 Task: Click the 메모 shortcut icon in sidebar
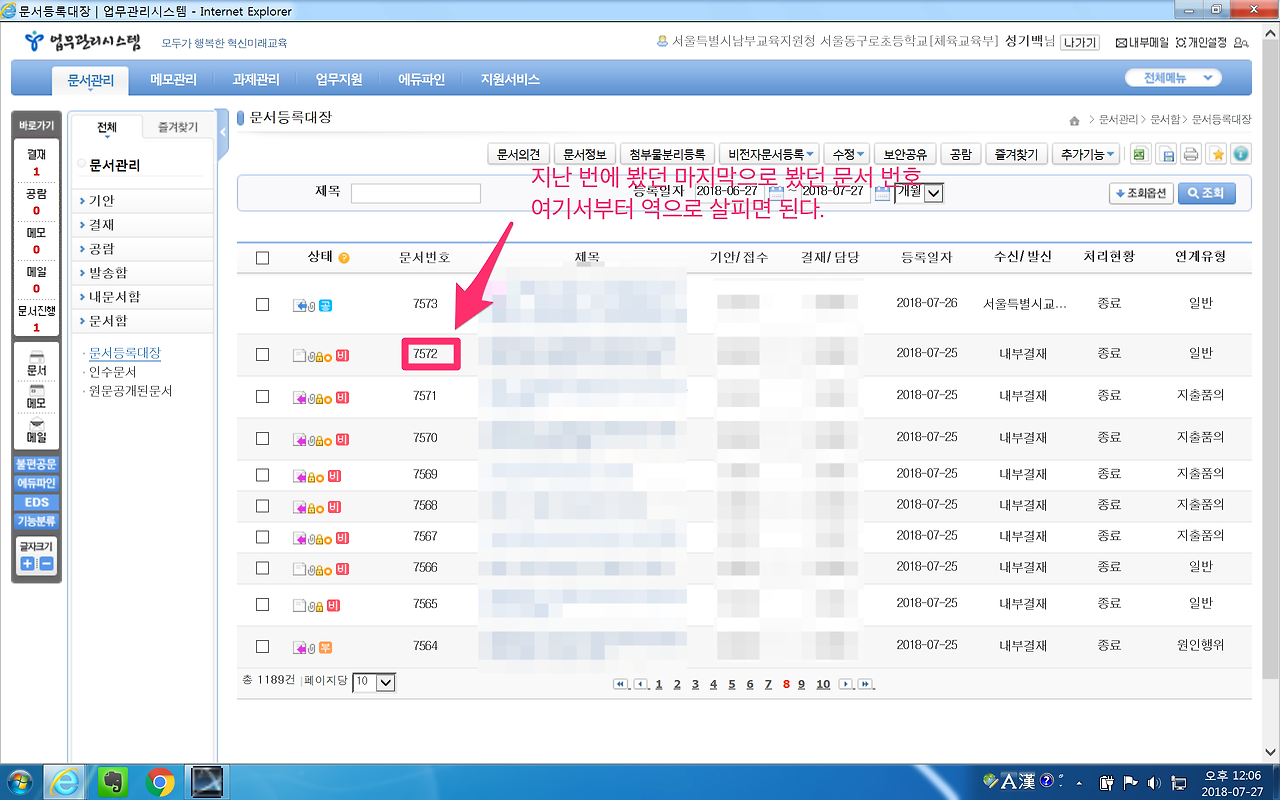coord(37,397)
